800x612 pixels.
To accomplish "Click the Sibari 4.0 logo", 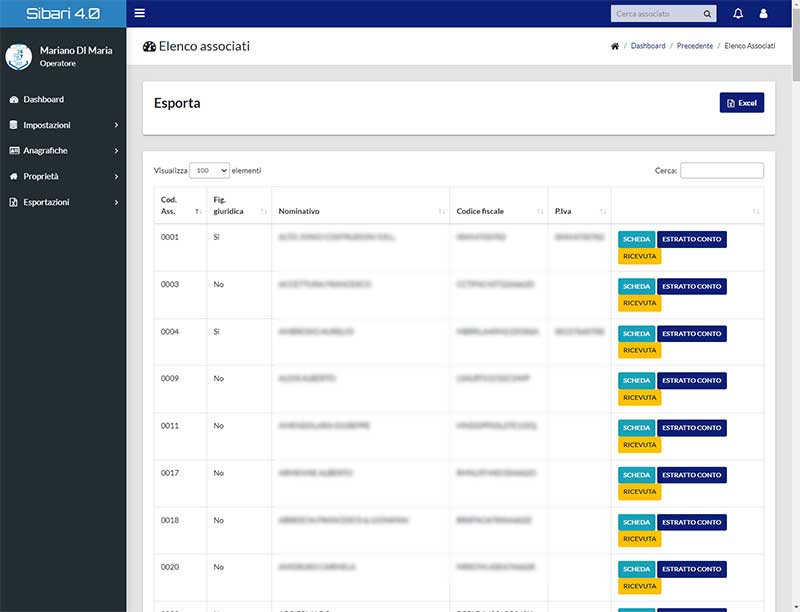I will click(63, 13).
